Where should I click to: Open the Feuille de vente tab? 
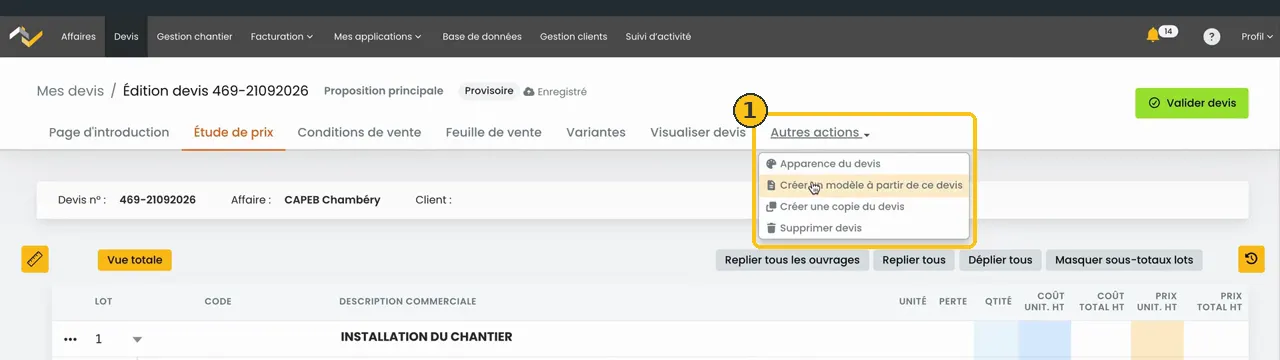coord(494,132)
